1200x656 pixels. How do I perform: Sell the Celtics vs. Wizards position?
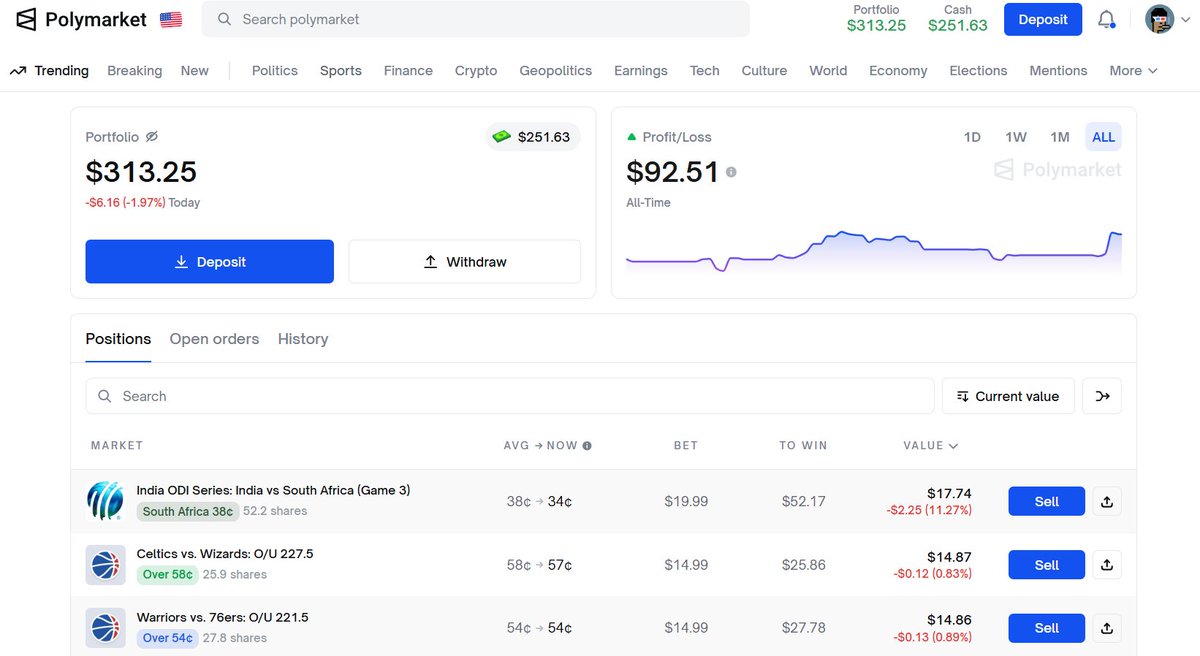tap(1047, 565)
